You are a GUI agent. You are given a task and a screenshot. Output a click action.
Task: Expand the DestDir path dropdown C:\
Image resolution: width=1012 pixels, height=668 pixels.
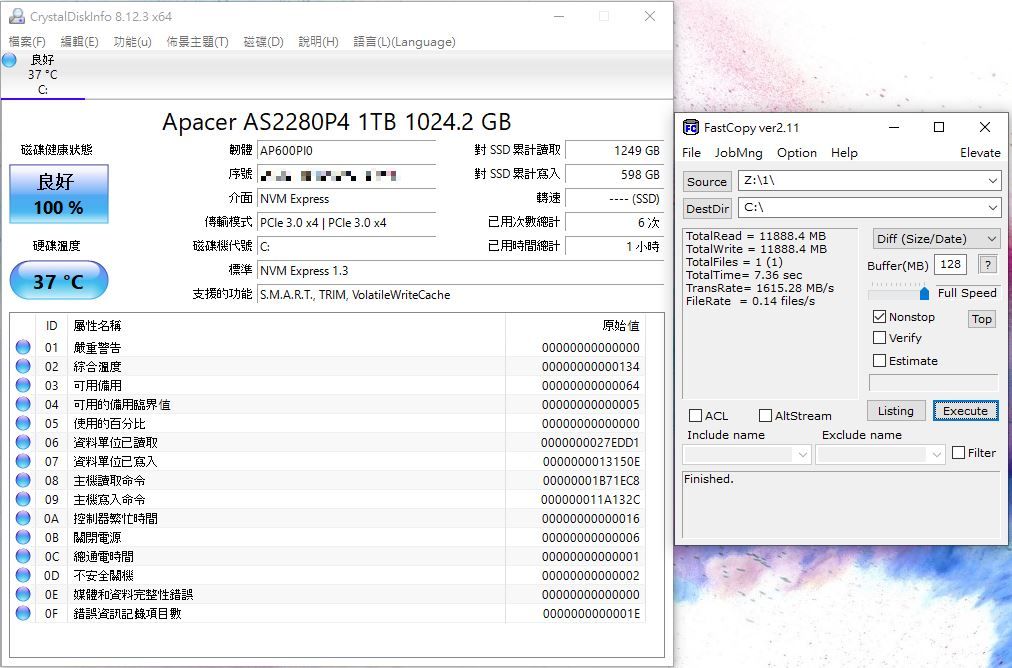point(993,208)
